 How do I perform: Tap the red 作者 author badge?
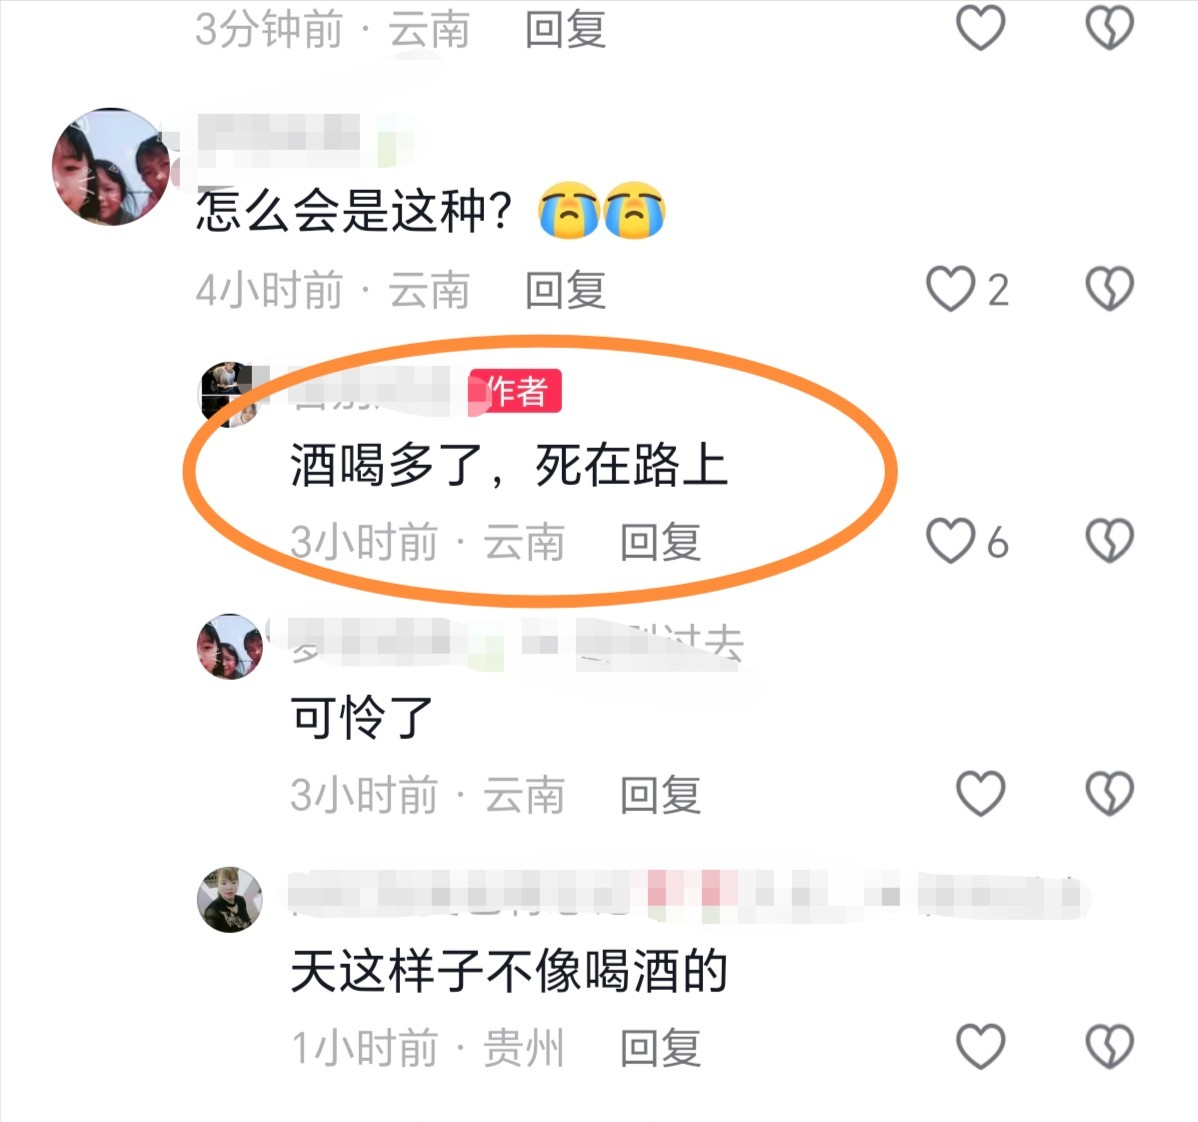tap(516, 391)
